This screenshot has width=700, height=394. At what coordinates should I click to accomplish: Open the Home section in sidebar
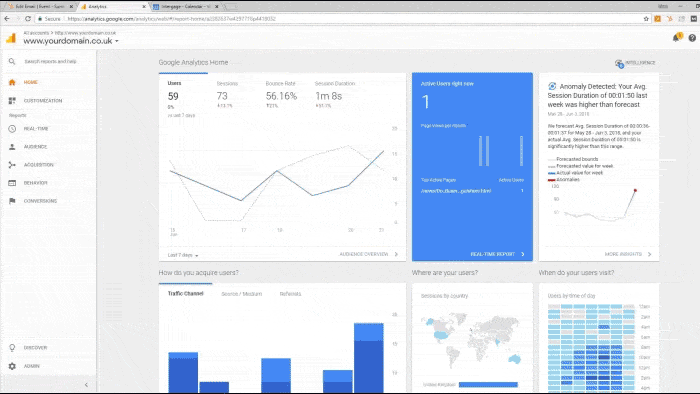30,82
